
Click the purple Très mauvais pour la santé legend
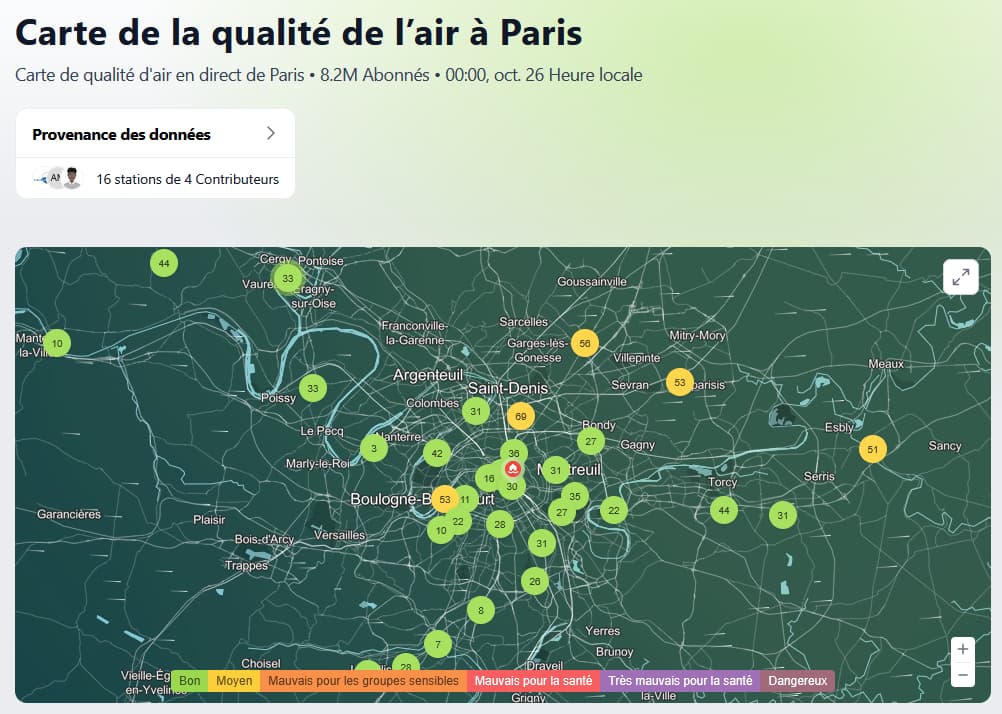click(x=680, y=681)
